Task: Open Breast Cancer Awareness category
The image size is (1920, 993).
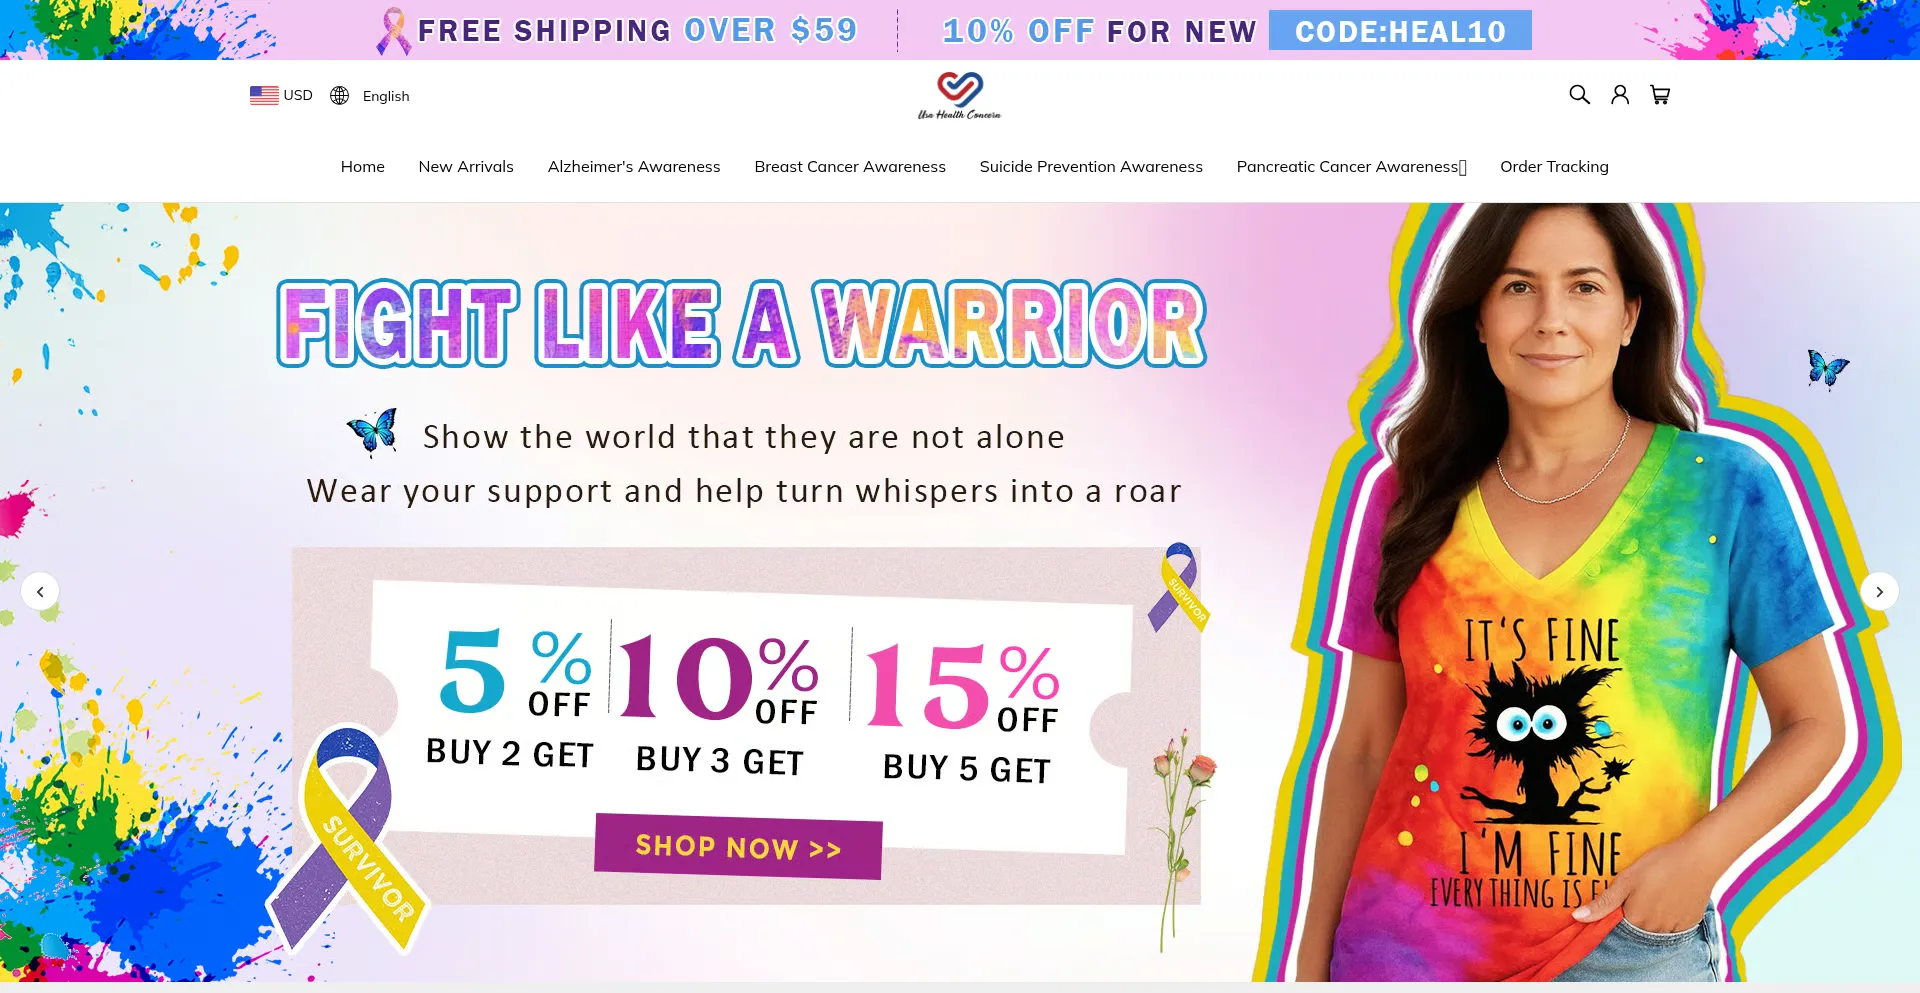Action: [850, 167]
